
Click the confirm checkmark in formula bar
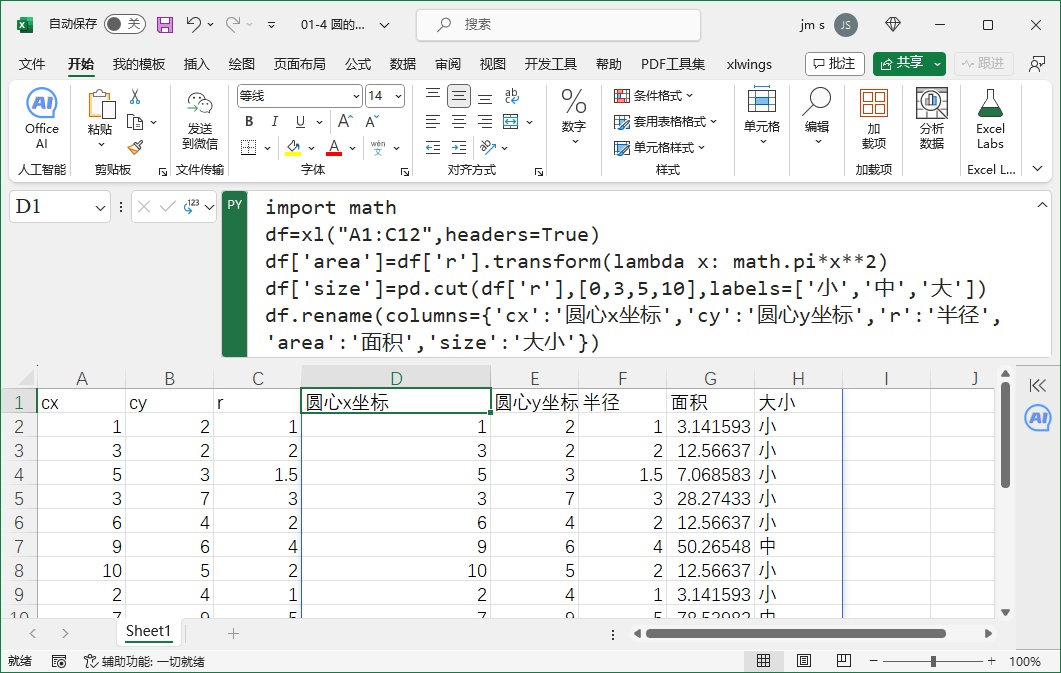[167, 207]
